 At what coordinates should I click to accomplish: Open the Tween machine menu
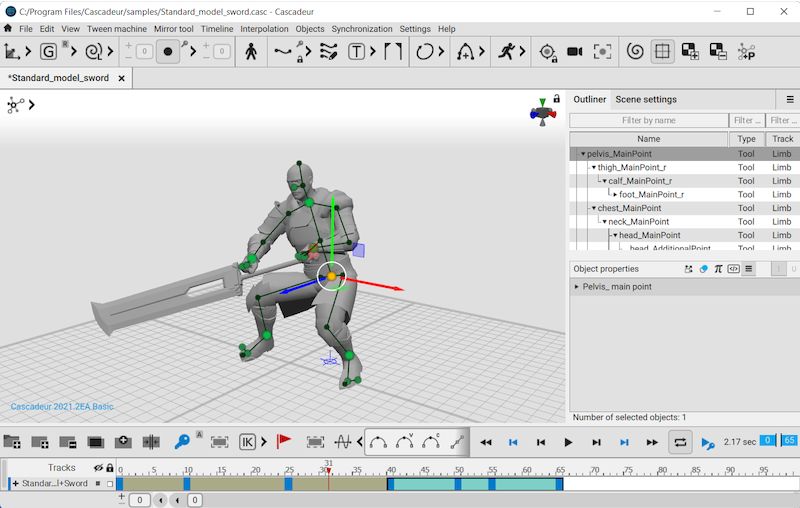(x=116, y=29)
